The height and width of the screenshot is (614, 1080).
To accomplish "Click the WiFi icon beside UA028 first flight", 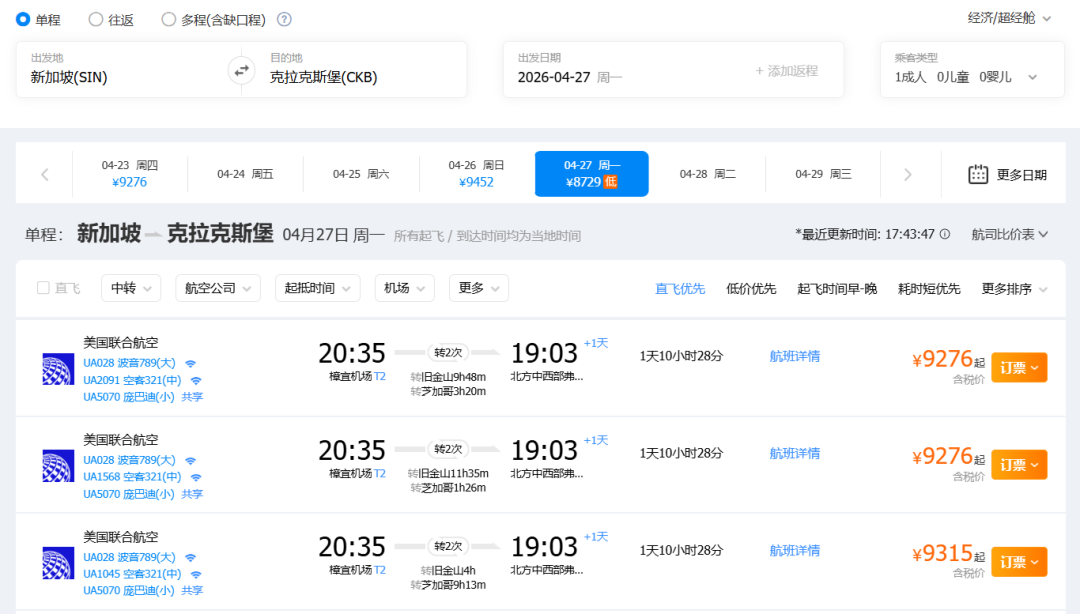I will pos(190,363).
